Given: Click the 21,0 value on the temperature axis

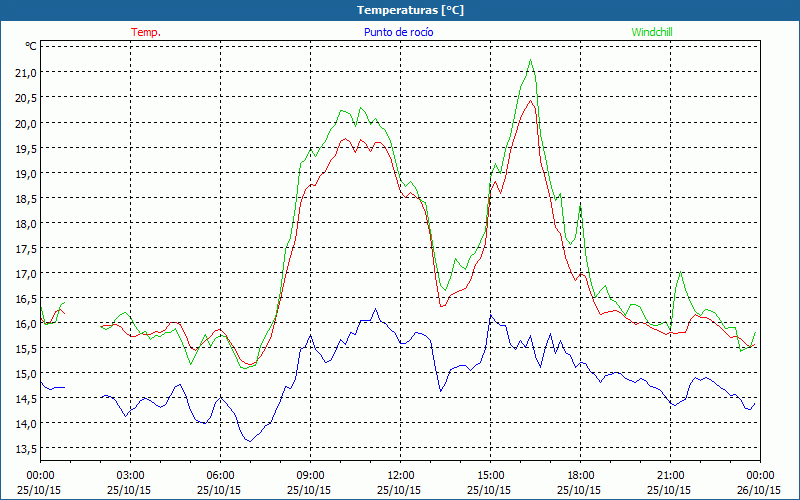Looking at the screenshot, I should click(x=26, y=73).
